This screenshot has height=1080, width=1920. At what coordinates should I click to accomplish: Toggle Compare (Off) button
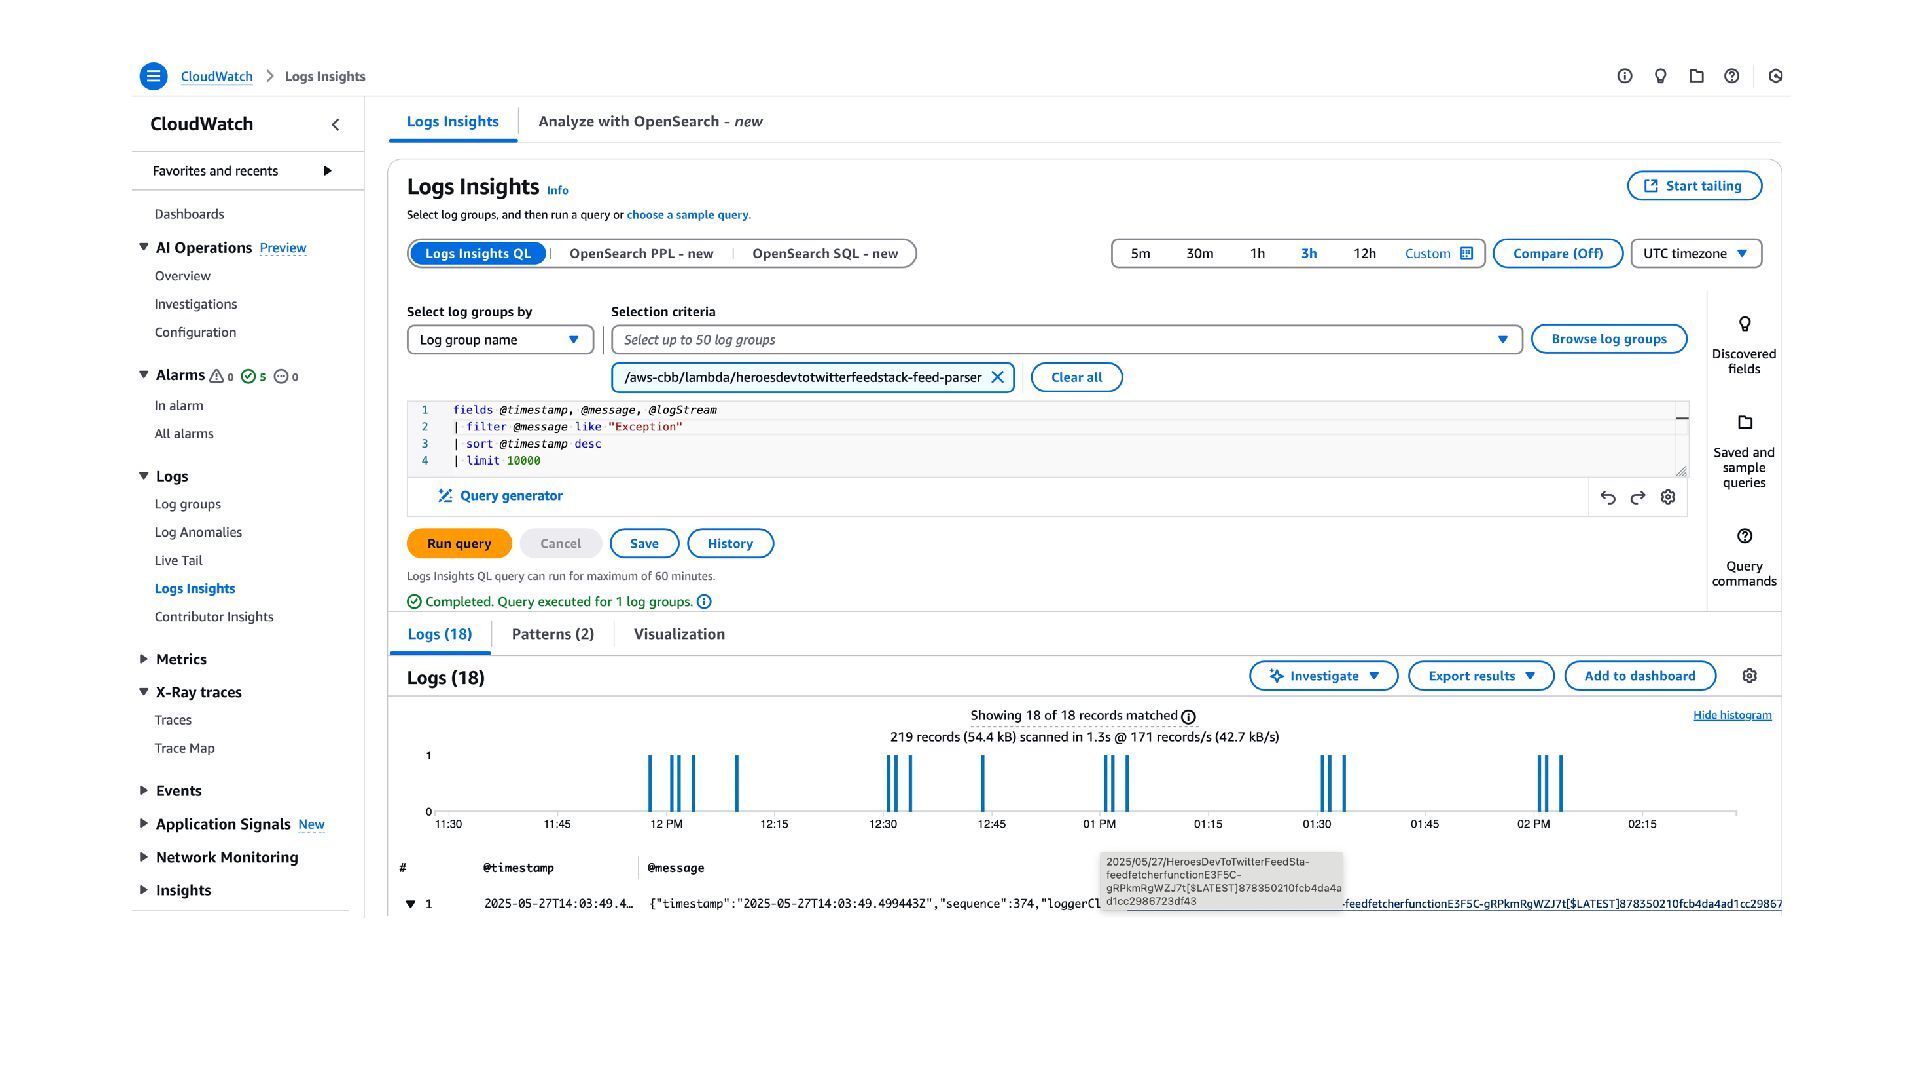tap(1558, 253)
